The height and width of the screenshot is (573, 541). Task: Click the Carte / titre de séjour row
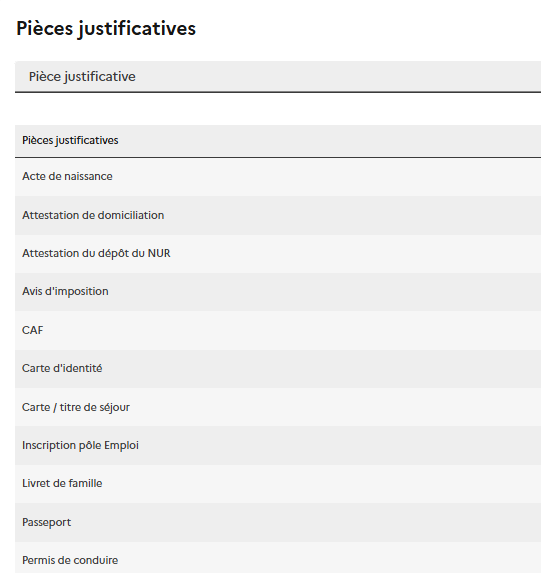click(278, 407)
